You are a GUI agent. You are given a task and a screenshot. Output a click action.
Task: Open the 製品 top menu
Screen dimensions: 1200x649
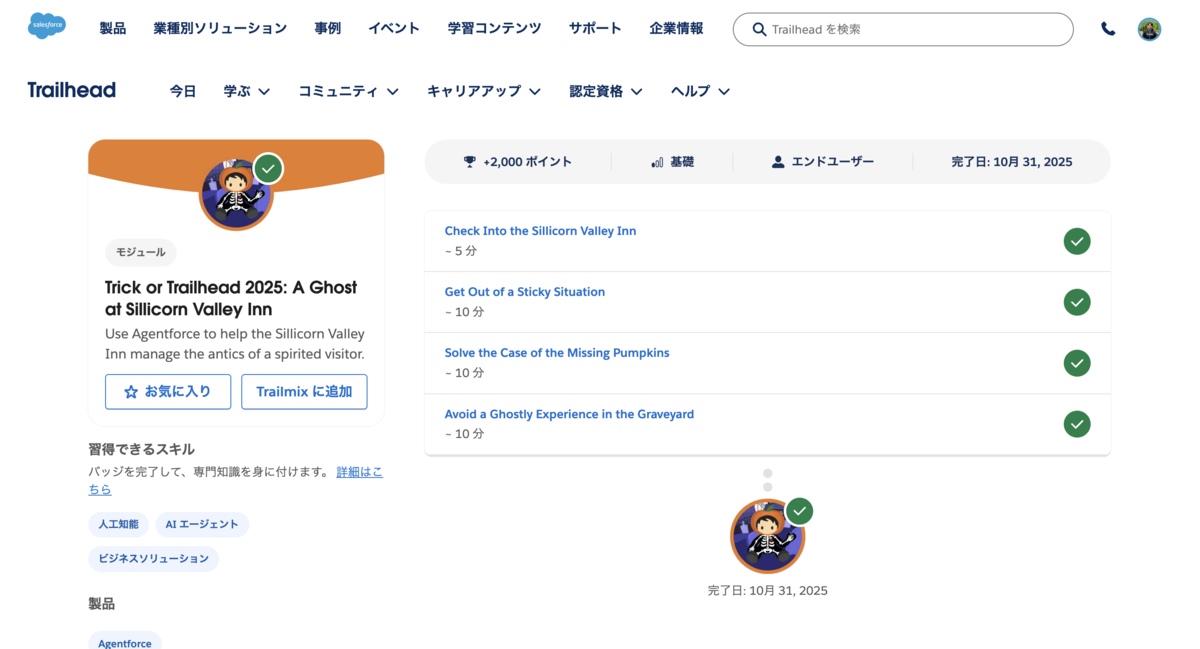pyautogui.click(x=113, y=28)
